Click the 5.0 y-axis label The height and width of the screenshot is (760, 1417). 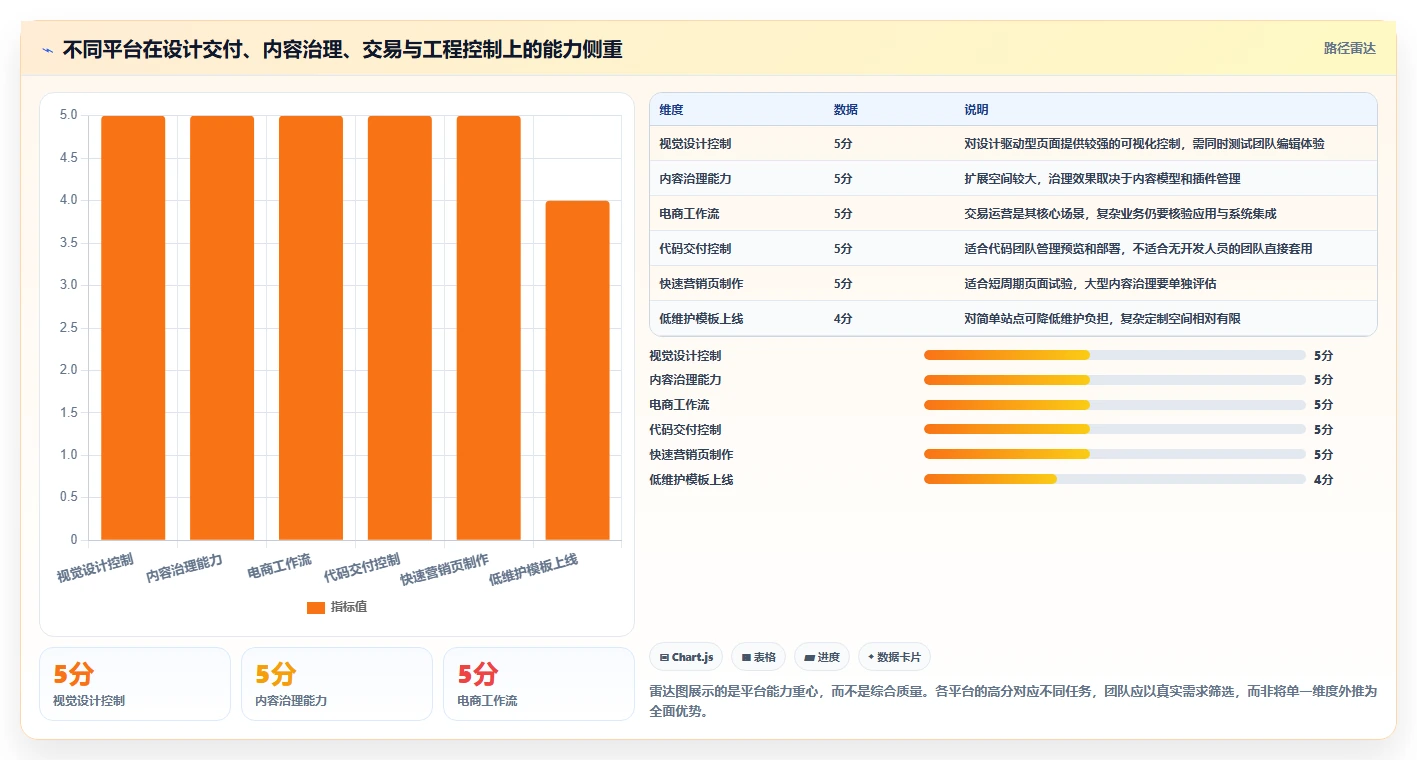coord(68,115)
